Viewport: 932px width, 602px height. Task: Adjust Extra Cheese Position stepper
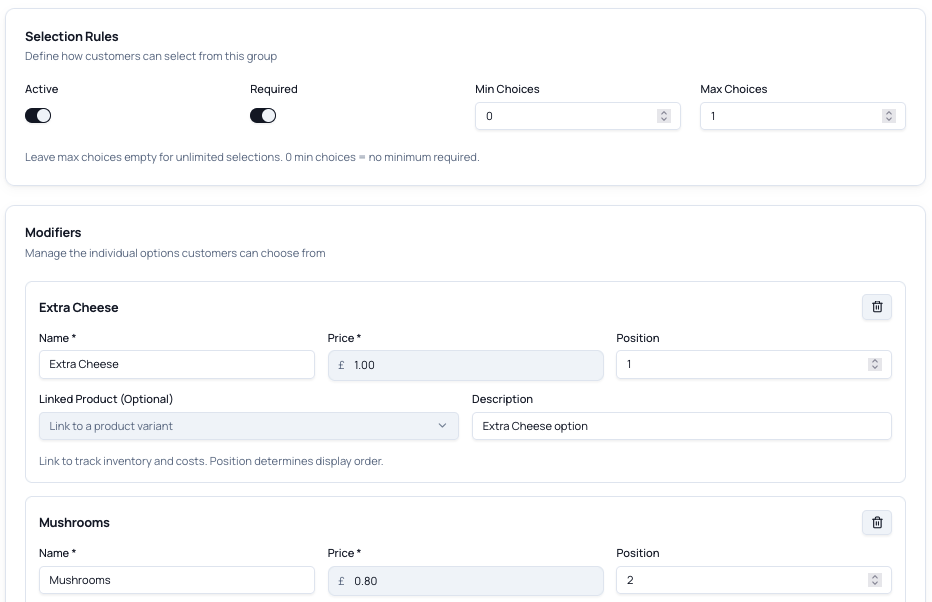tap(875, 365)
